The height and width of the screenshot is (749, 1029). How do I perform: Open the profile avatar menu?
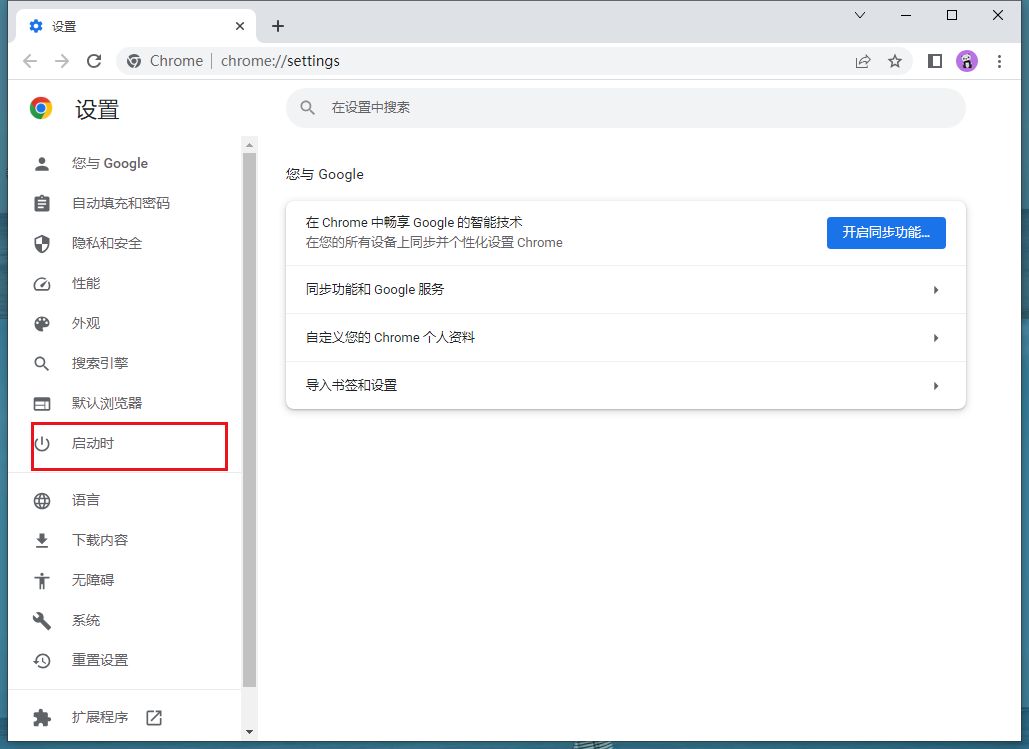point(967,61)
